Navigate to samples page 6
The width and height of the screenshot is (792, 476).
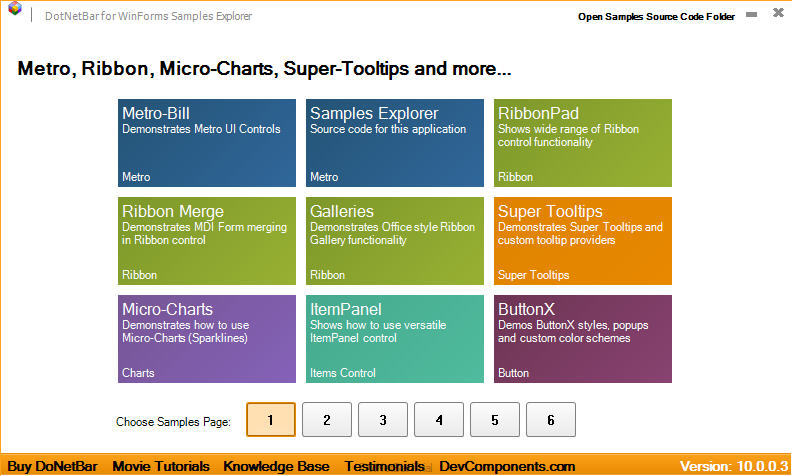coord(551,419)
